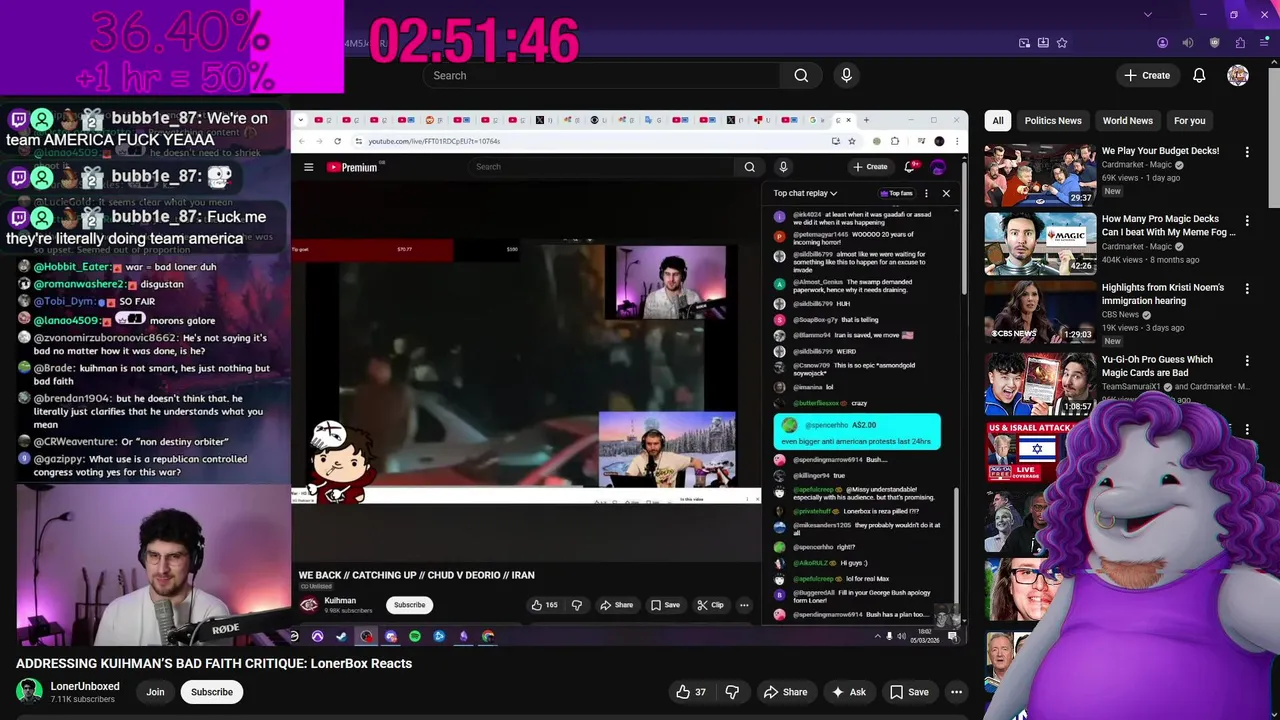Open the browser hamburger menu

(1266, 43)
